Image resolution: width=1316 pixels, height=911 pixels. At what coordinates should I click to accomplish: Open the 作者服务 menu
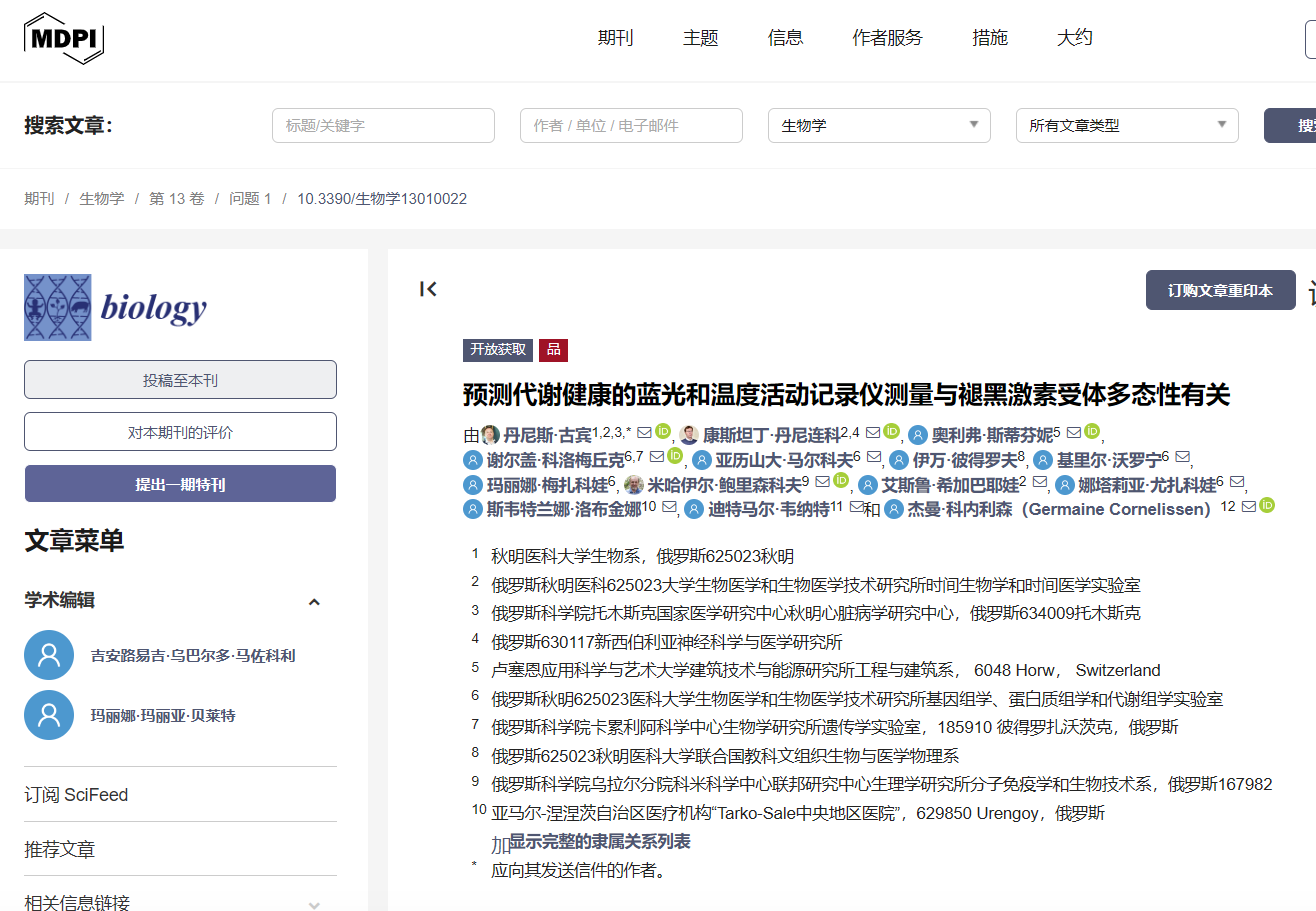tap(887, 38)
